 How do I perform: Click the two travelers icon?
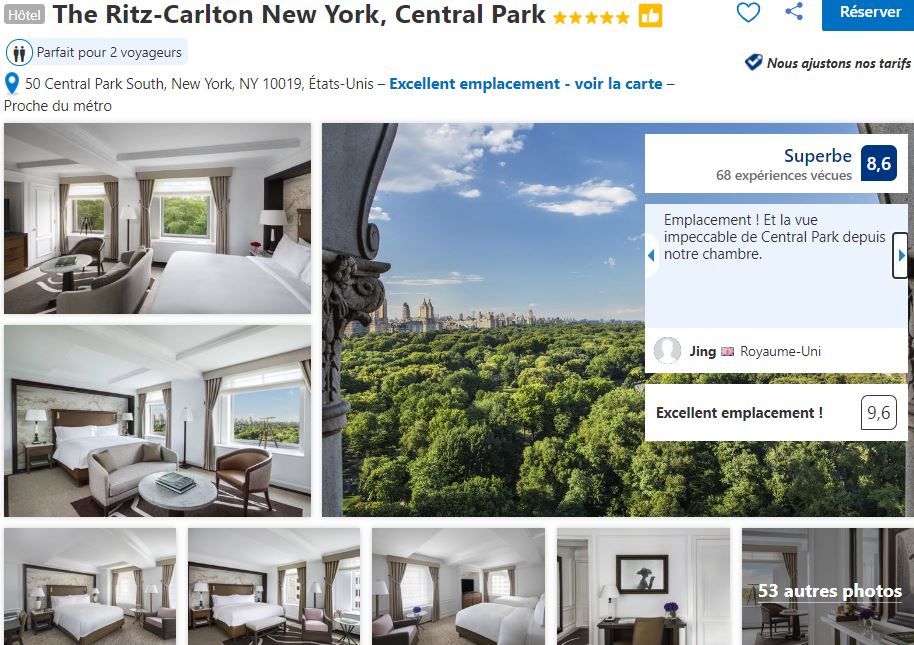pyautogui.click(x=19, y=53)
